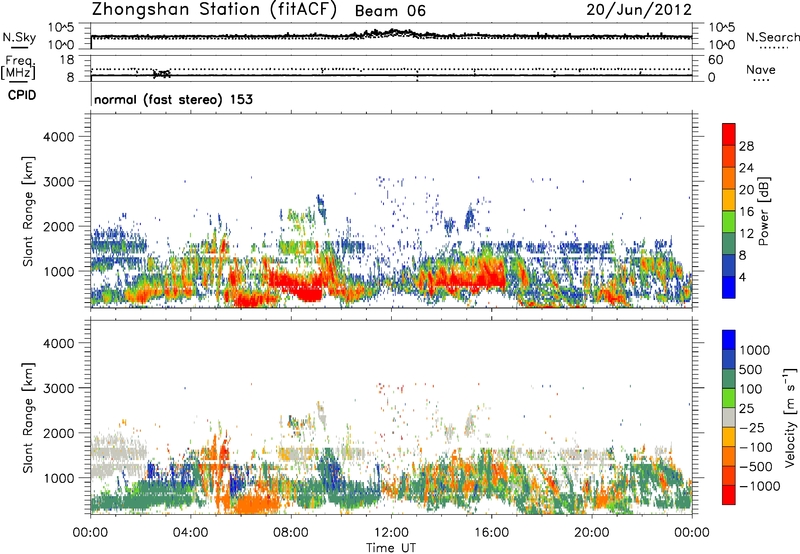
Task: Click the 'normal (fast stereo) 153' text
Action: (173, 99)
